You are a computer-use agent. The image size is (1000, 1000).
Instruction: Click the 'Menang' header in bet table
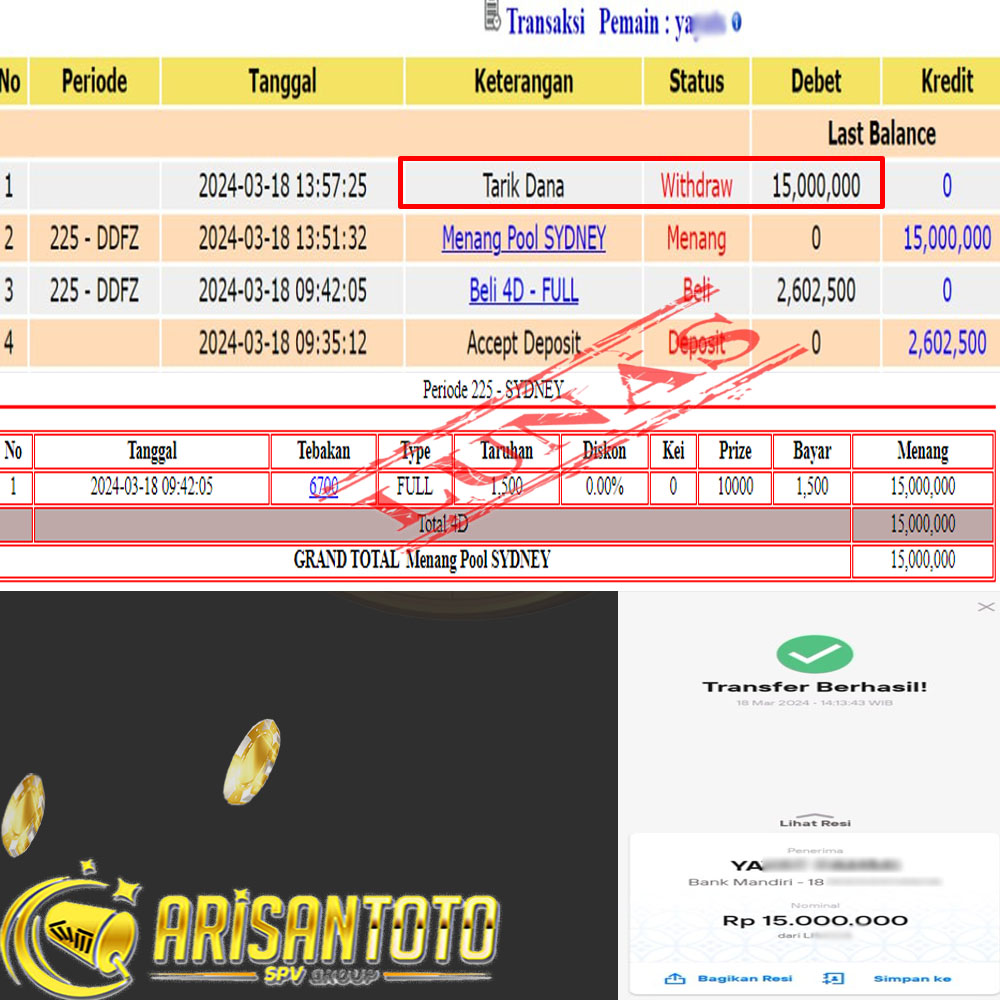coord(922,451)
